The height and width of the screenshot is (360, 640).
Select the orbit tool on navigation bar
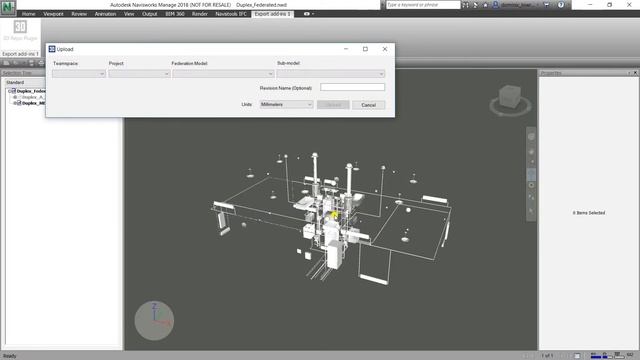[x=531, y=175]
